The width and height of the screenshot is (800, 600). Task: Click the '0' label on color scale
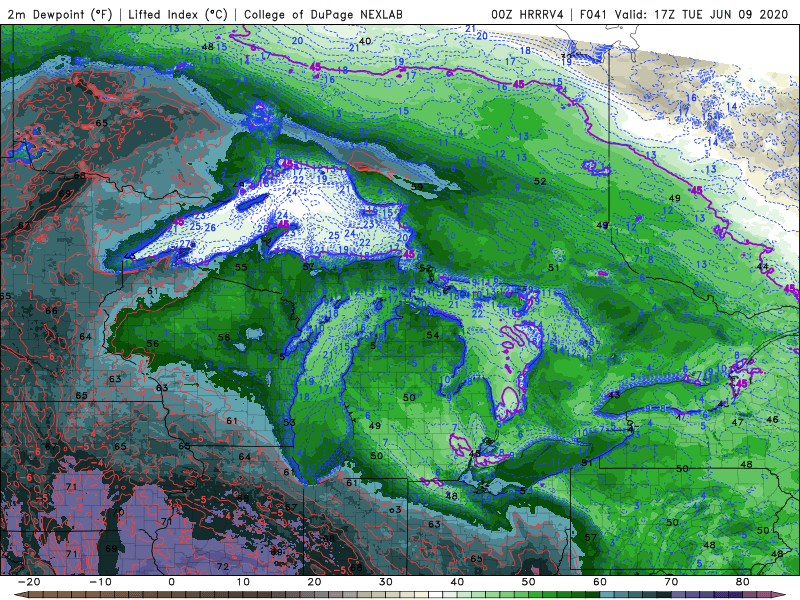[171, 582]
